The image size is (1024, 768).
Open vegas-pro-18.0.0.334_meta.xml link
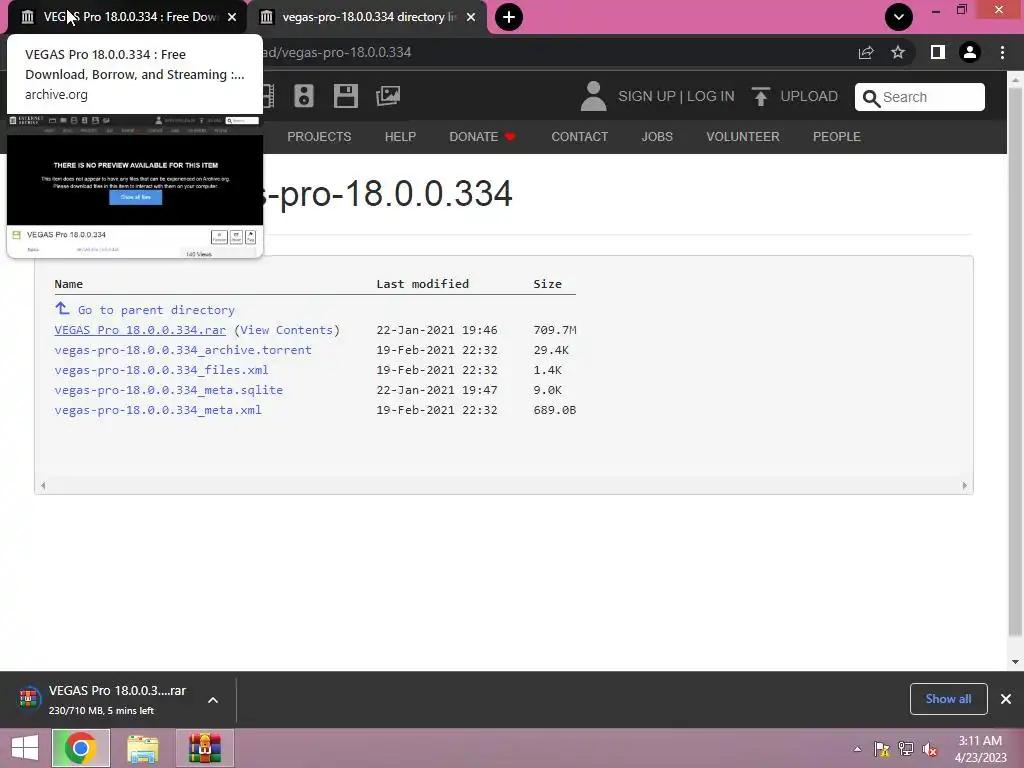(158, 410)
